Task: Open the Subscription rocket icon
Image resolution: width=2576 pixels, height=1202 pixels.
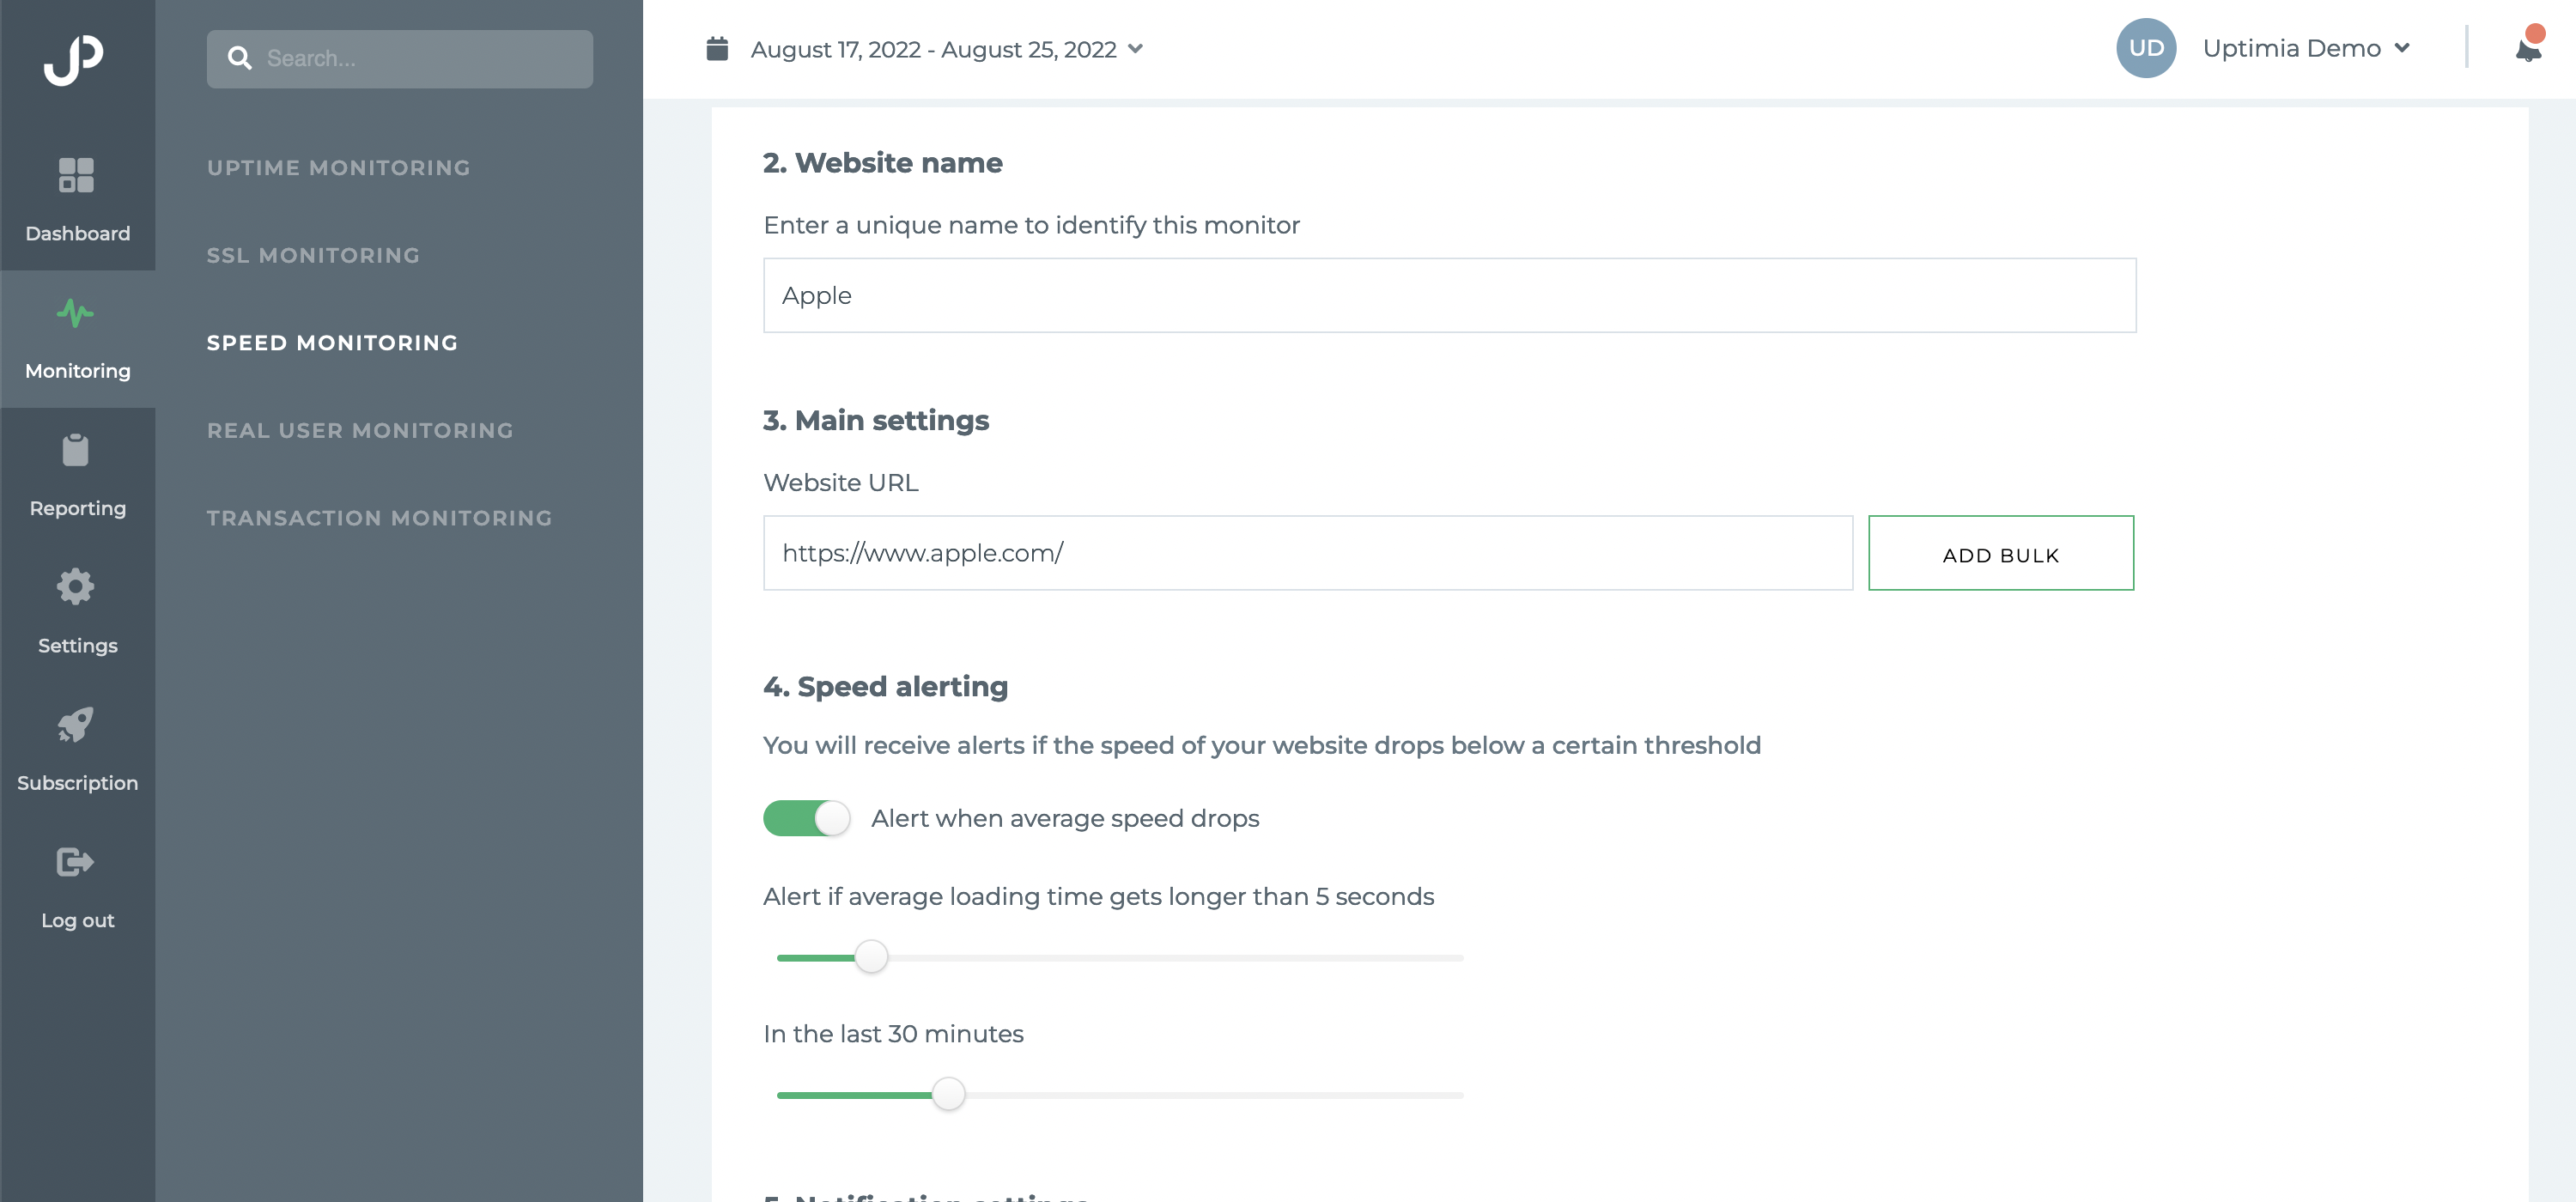Action: pos(76,724)
